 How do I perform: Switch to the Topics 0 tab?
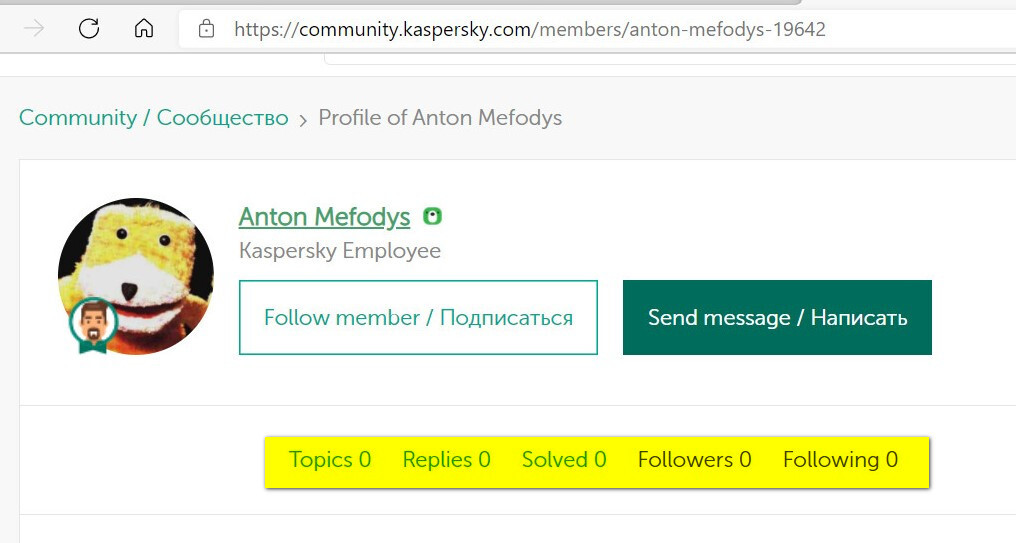pyautogui.click(x=329, y=460)
